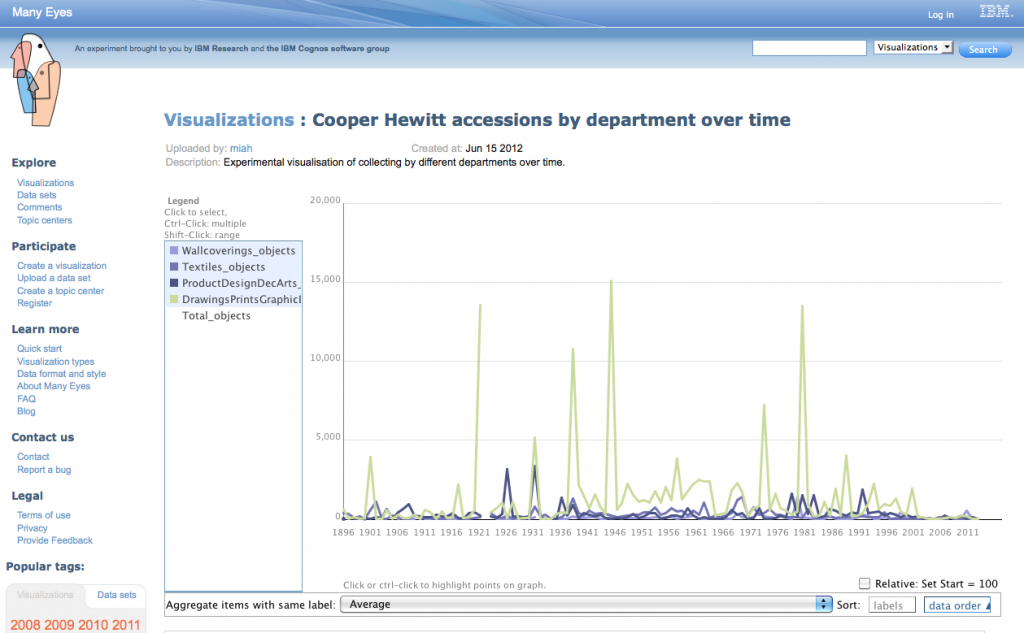Sort by data order
This screenshot has width=1024, height=633.
pos(957,606)
